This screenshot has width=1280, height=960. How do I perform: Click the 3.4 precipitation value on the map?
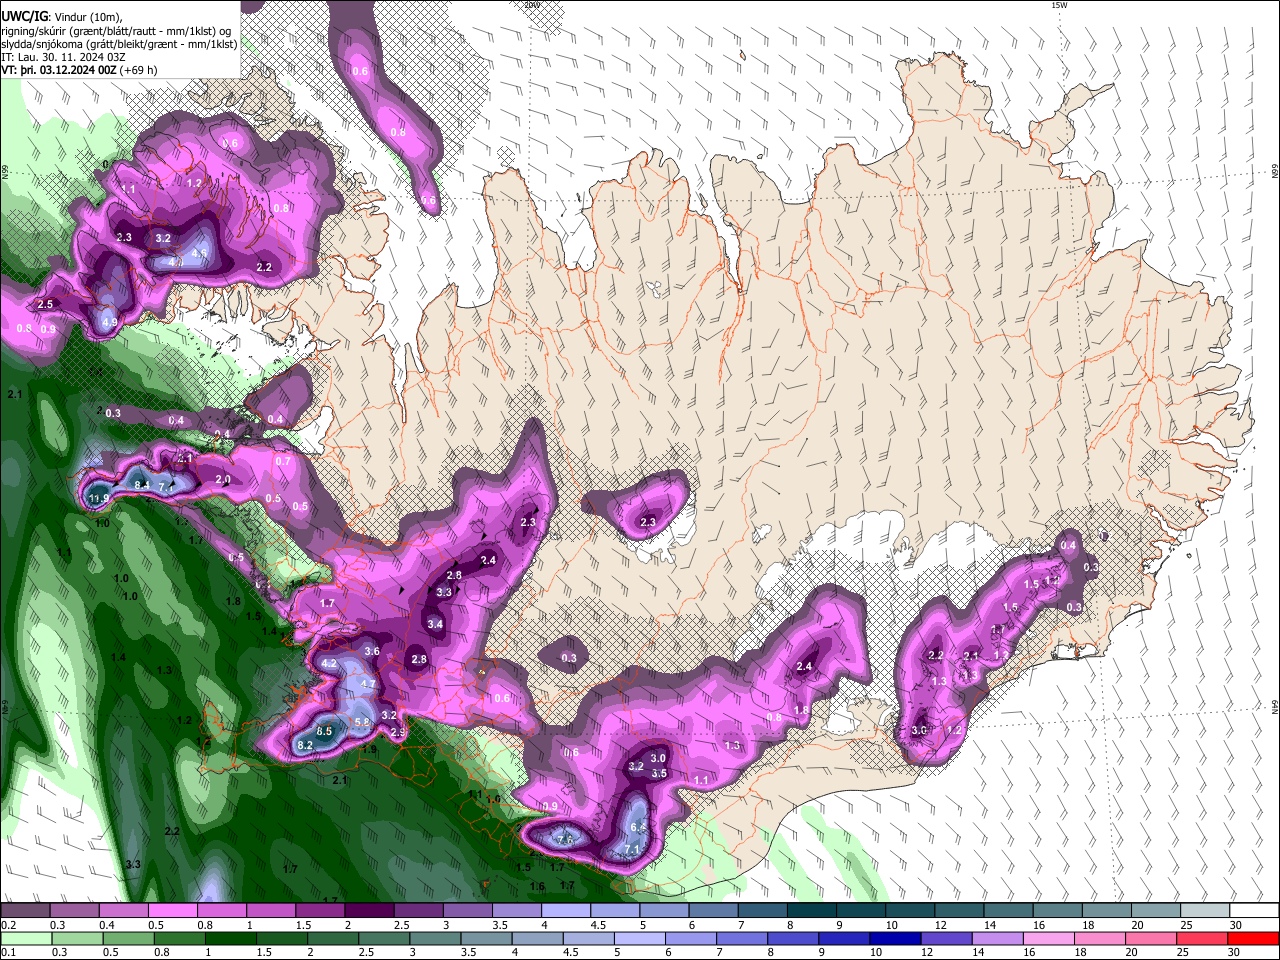[435, 625]
